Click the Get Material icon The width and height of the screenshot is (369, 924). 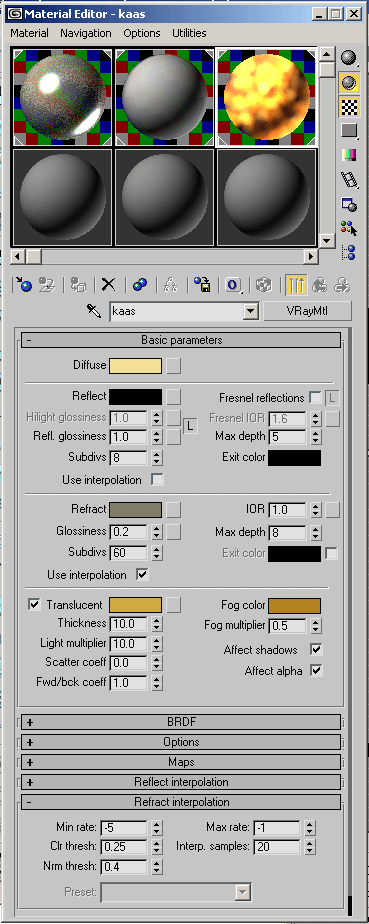point(23,285)
